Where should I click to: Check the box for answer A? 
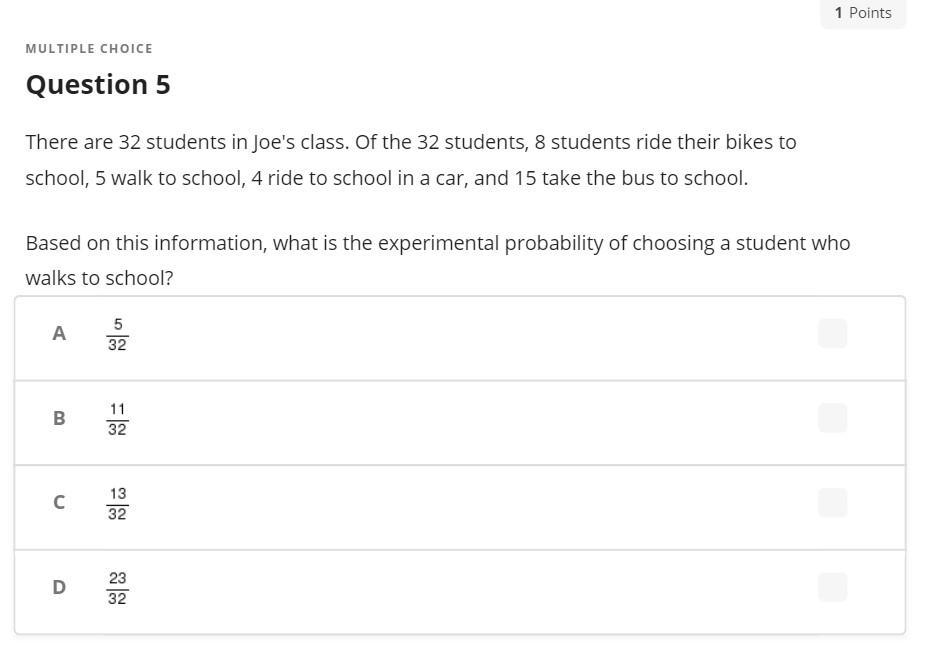click(832, 333)
